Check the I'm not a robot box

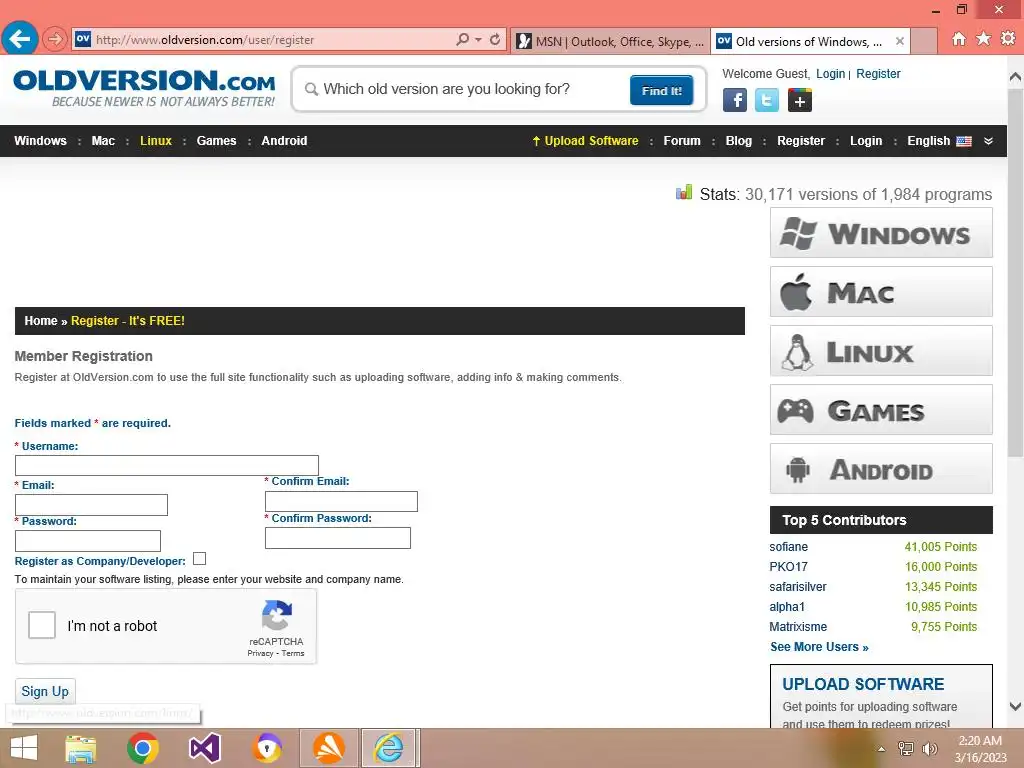click(x=42, y=625)
